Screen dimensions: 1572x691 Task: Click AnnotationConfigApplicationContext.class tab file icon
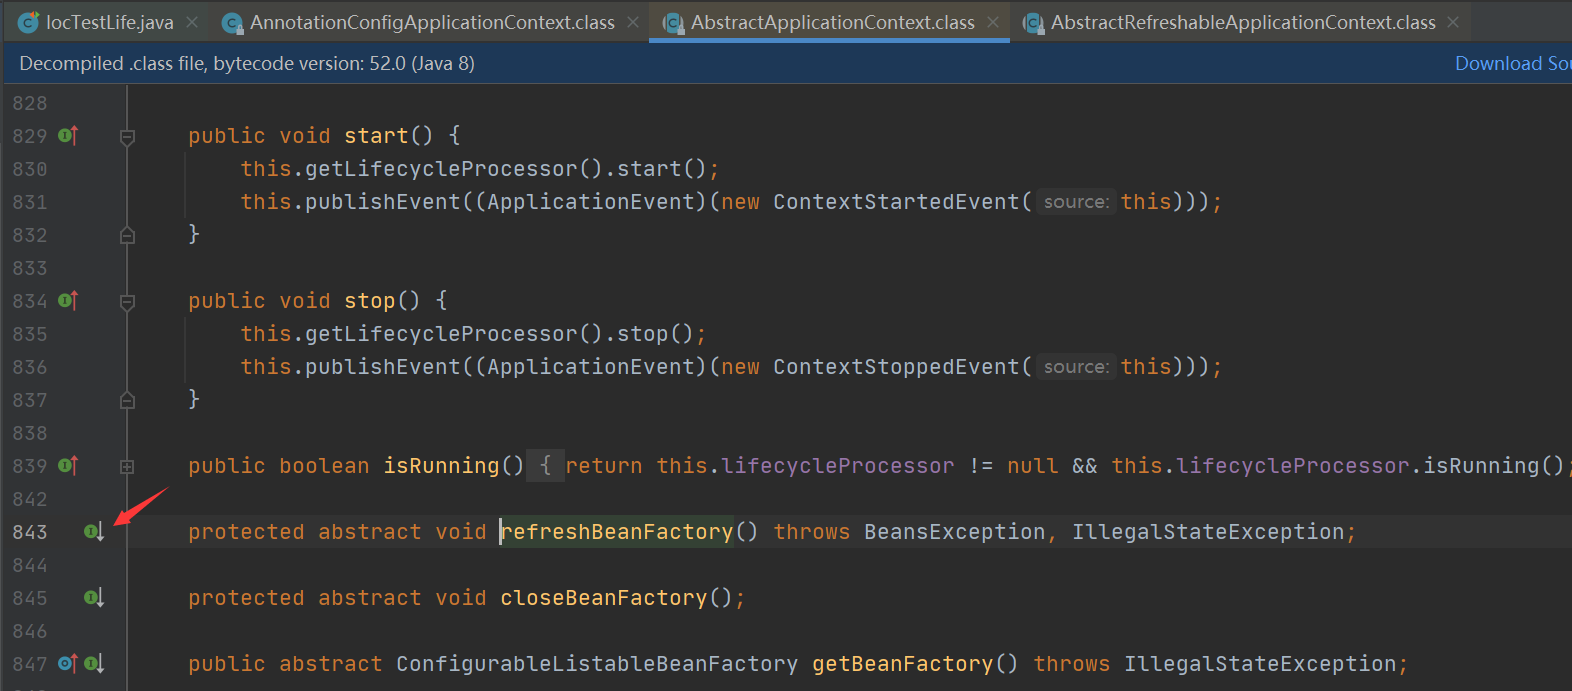click(x=232, y=22)
